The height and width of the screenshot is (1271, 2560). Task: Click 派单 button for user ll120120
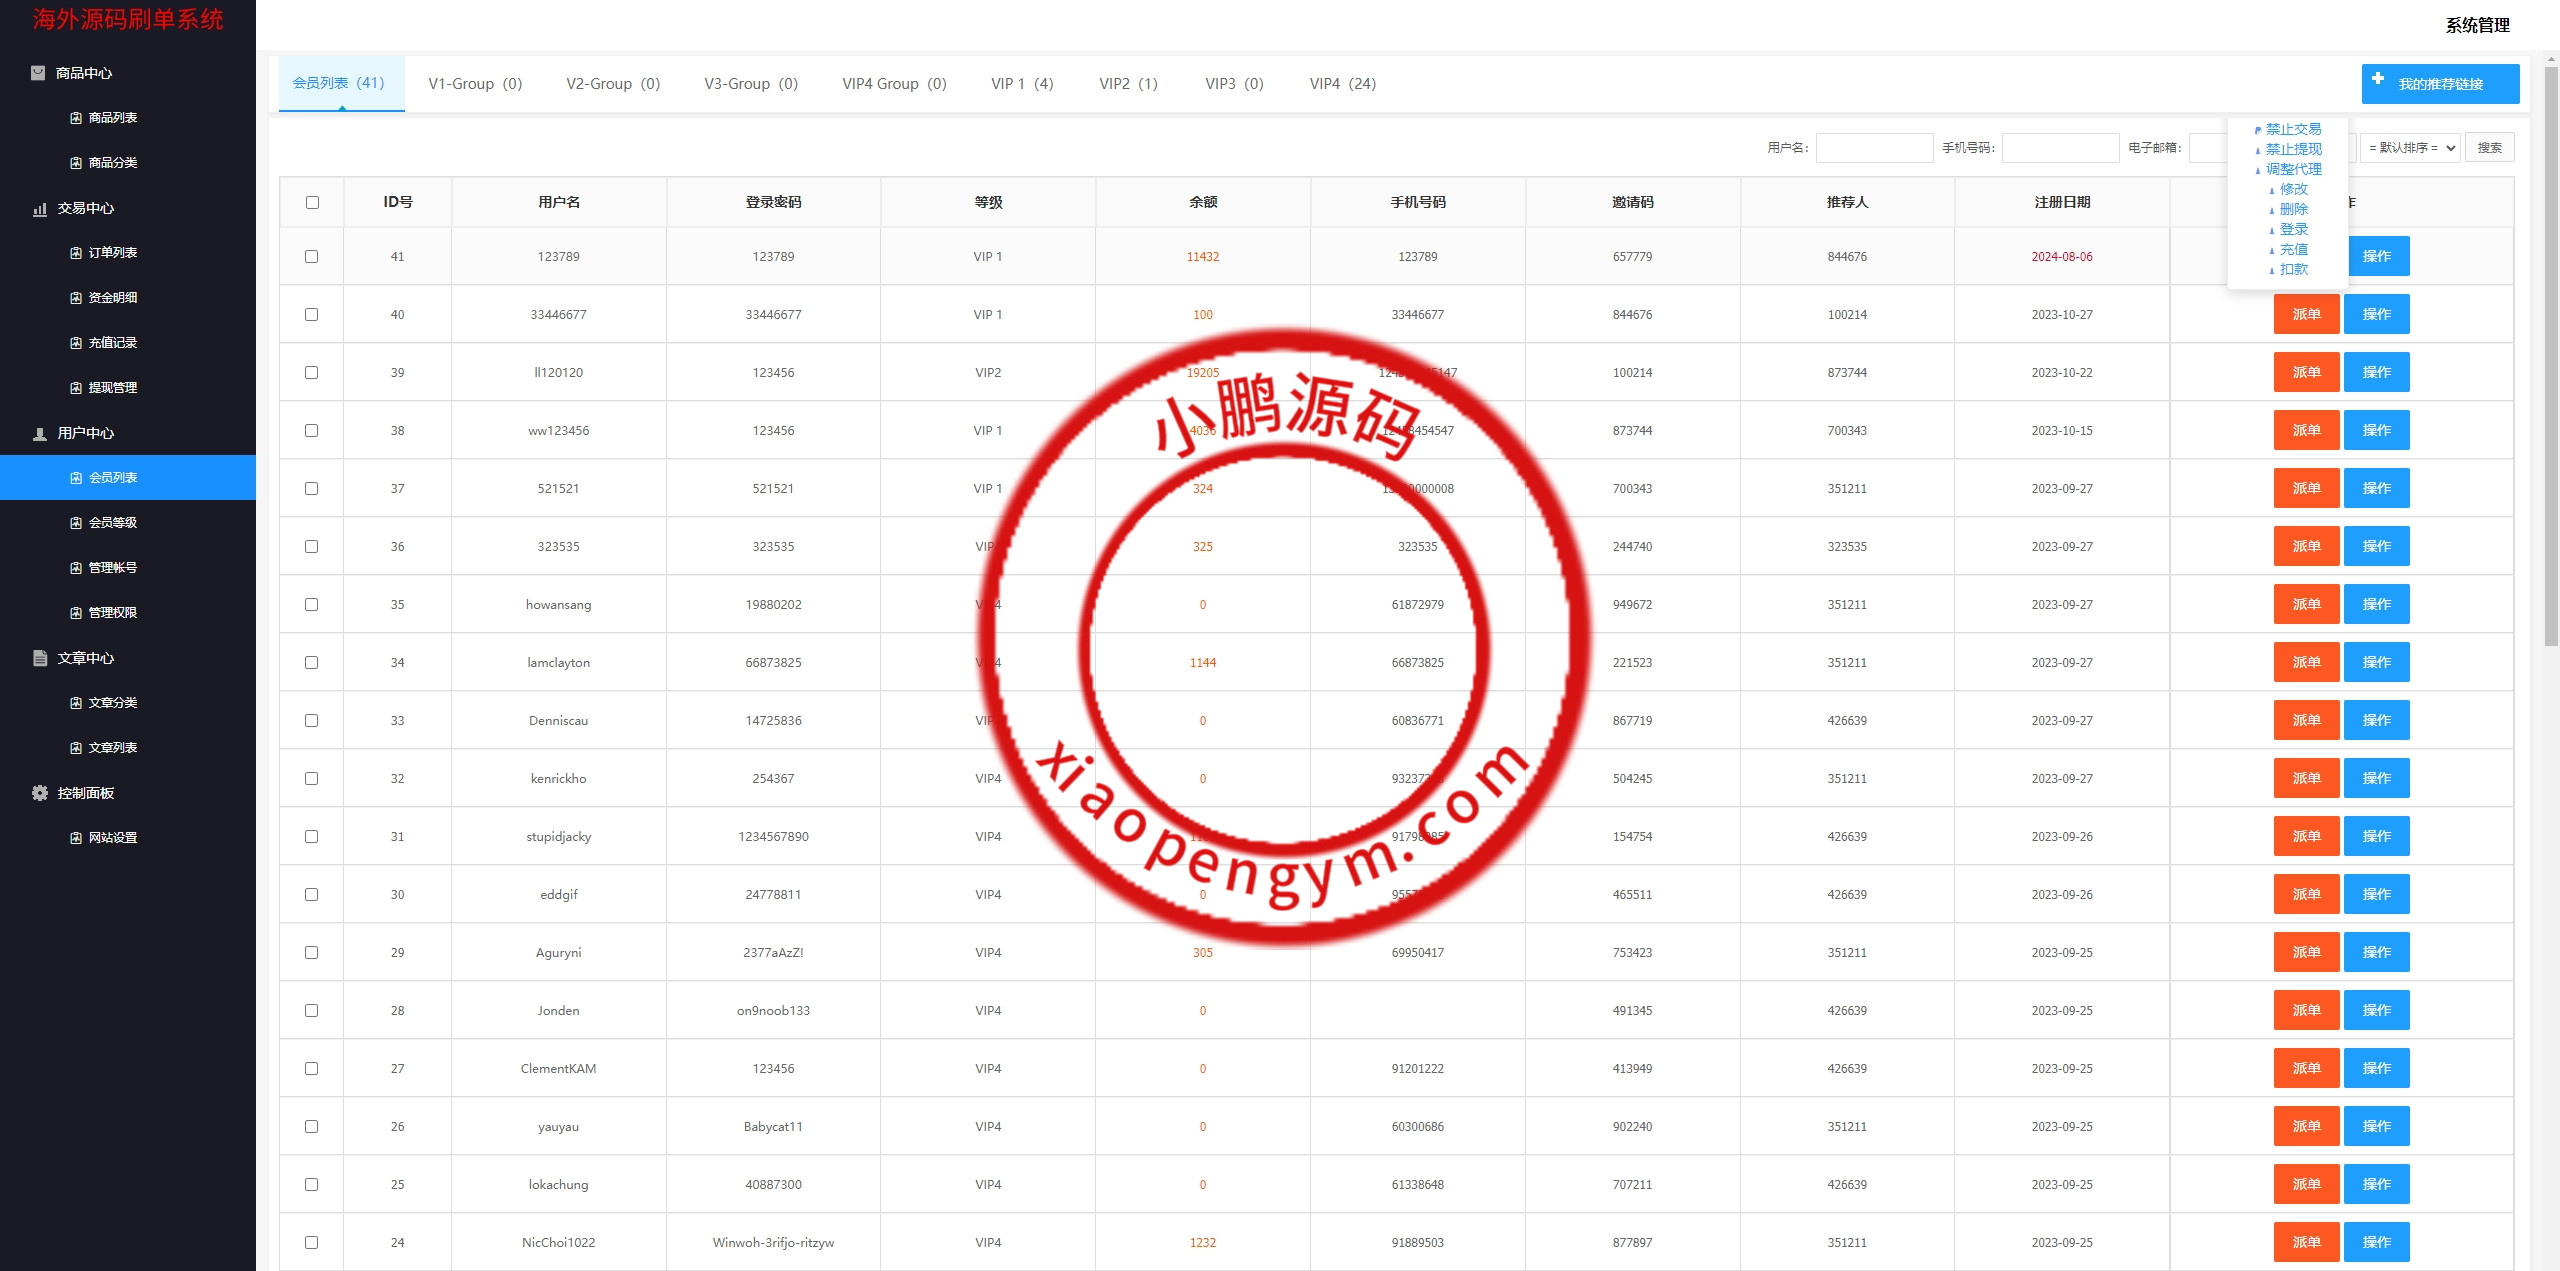(2305, 372)
